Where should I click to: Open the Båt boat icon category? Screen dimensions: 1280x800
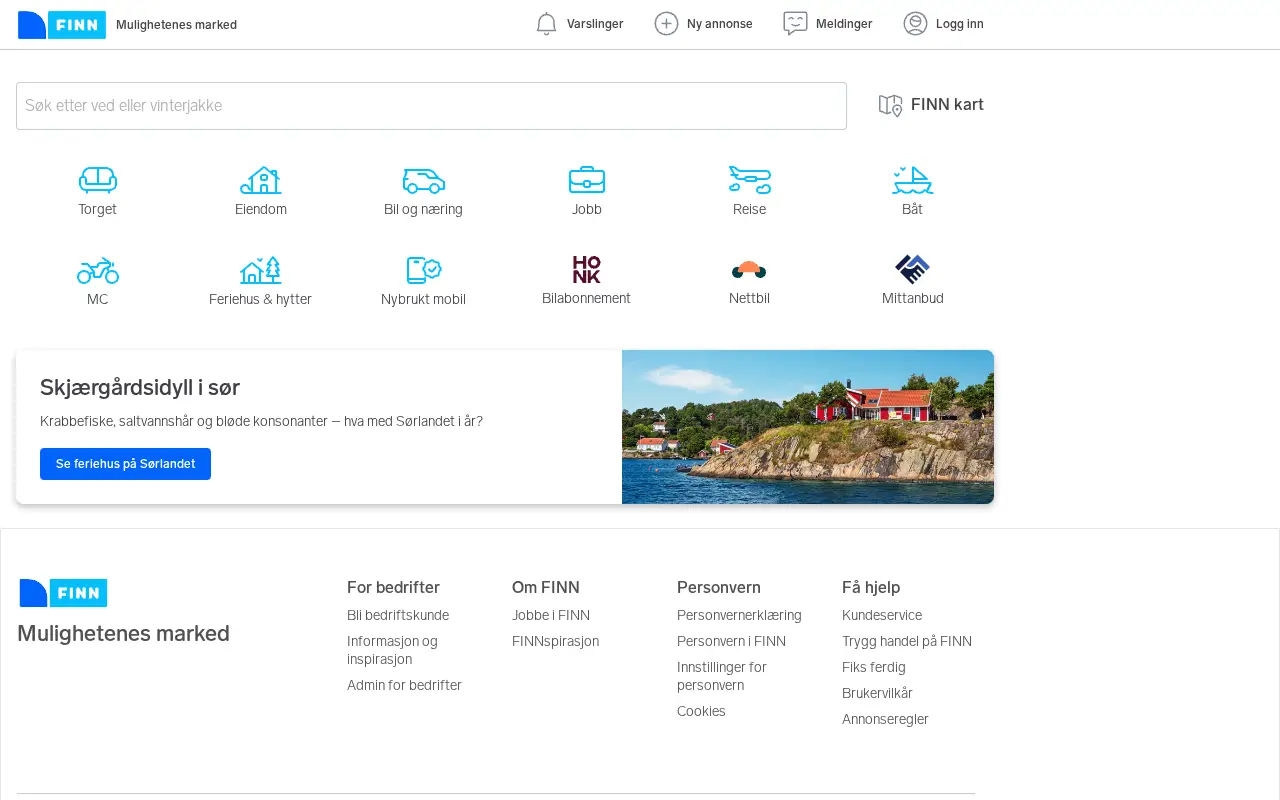click(x=912, y=180)
